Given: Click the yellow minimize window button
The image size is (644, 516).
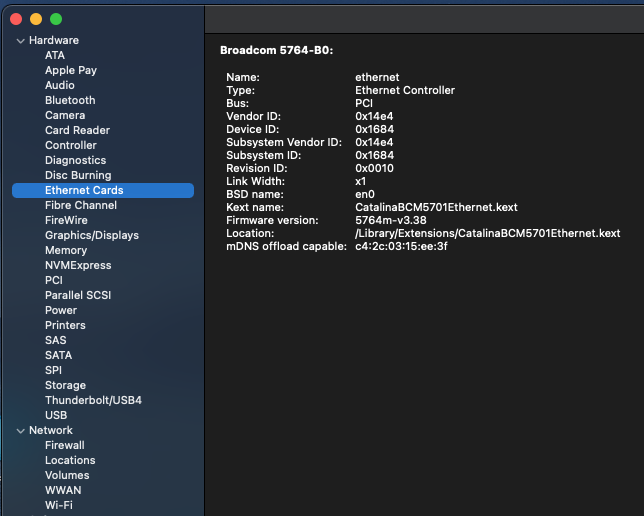Looking at the screenshot, I should coord(36,19).
